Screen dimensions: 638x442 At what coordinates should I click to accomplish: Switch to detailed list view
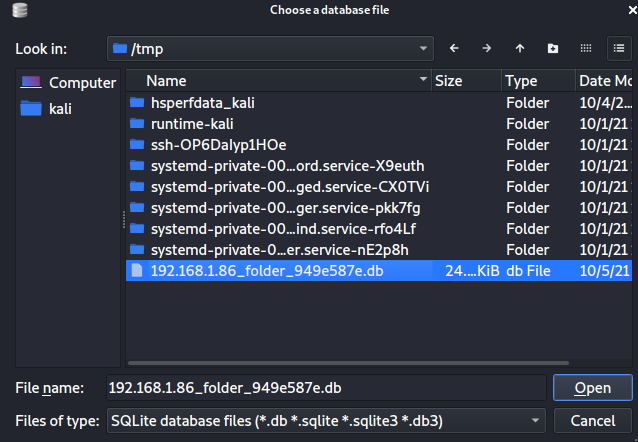tap(619, 48)
